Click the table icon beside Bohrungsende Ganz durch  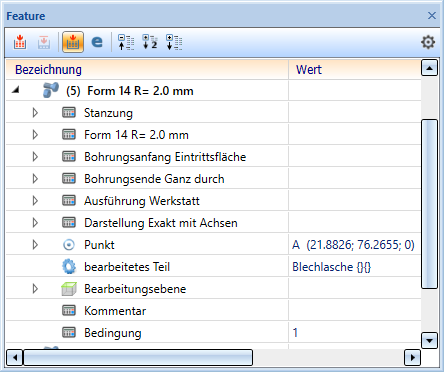69,179
